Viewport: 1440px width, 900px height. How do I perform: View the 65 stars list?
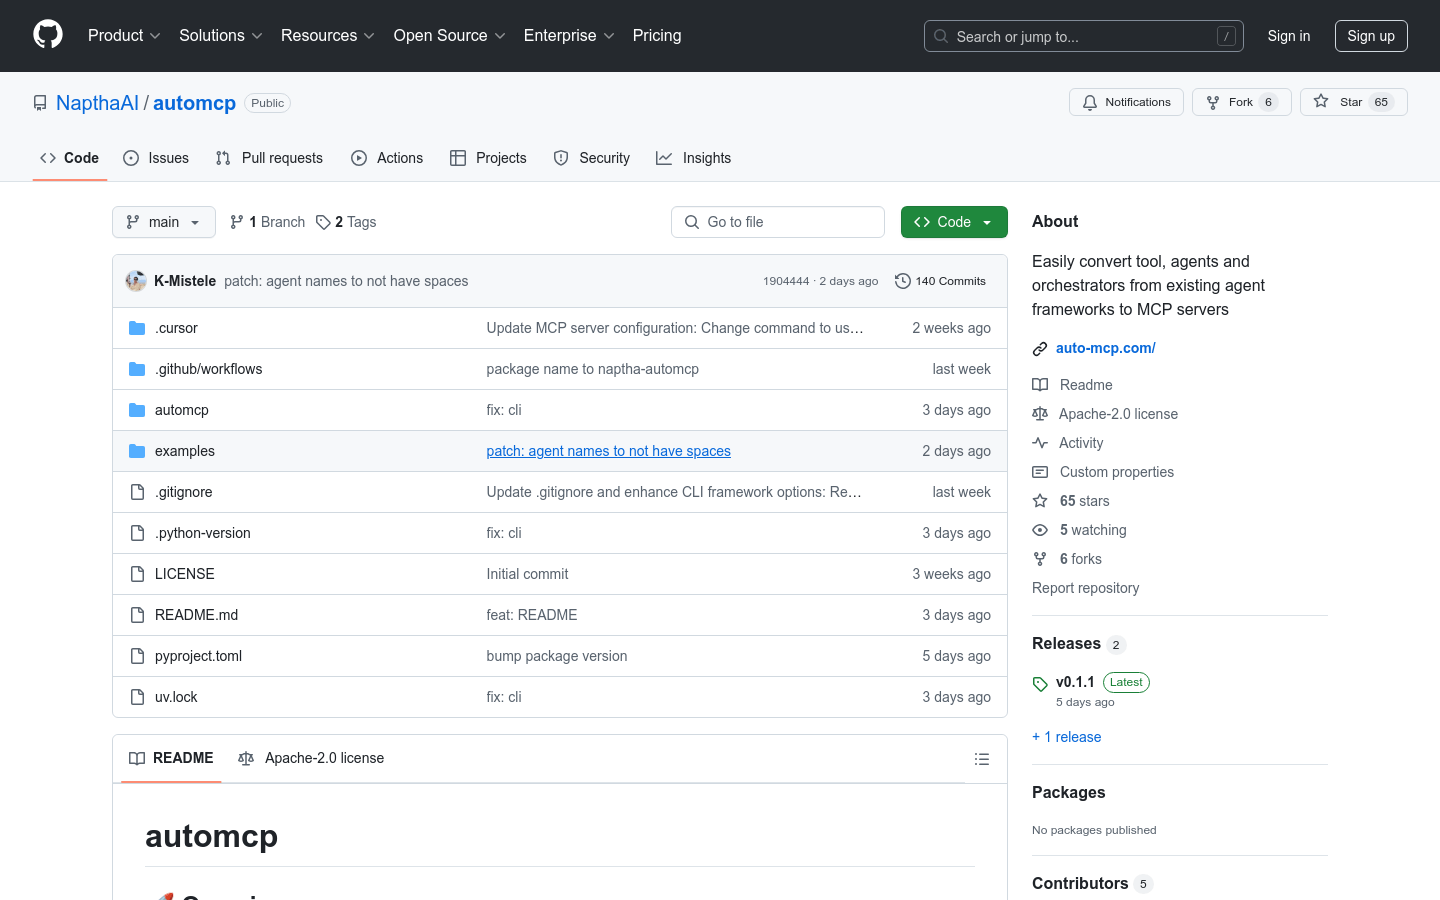coord(1071,501)
